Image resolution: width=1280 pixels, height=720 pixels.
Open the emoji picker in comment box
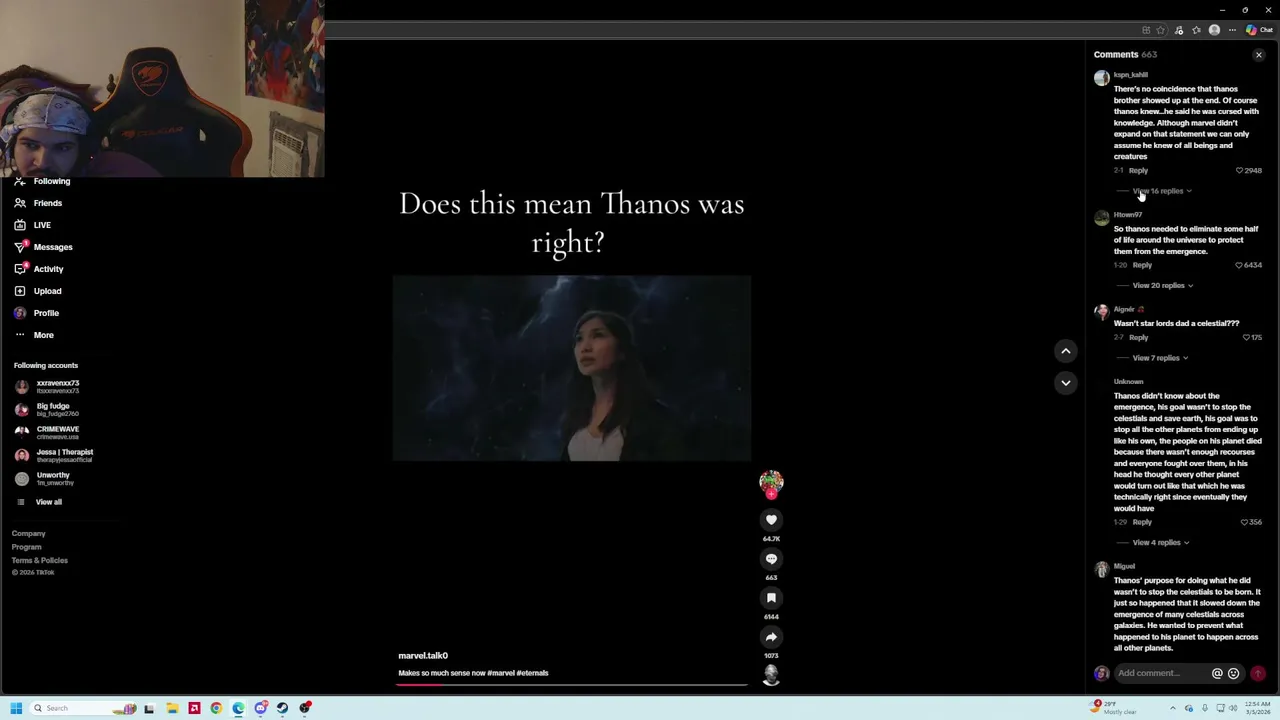1233,674
